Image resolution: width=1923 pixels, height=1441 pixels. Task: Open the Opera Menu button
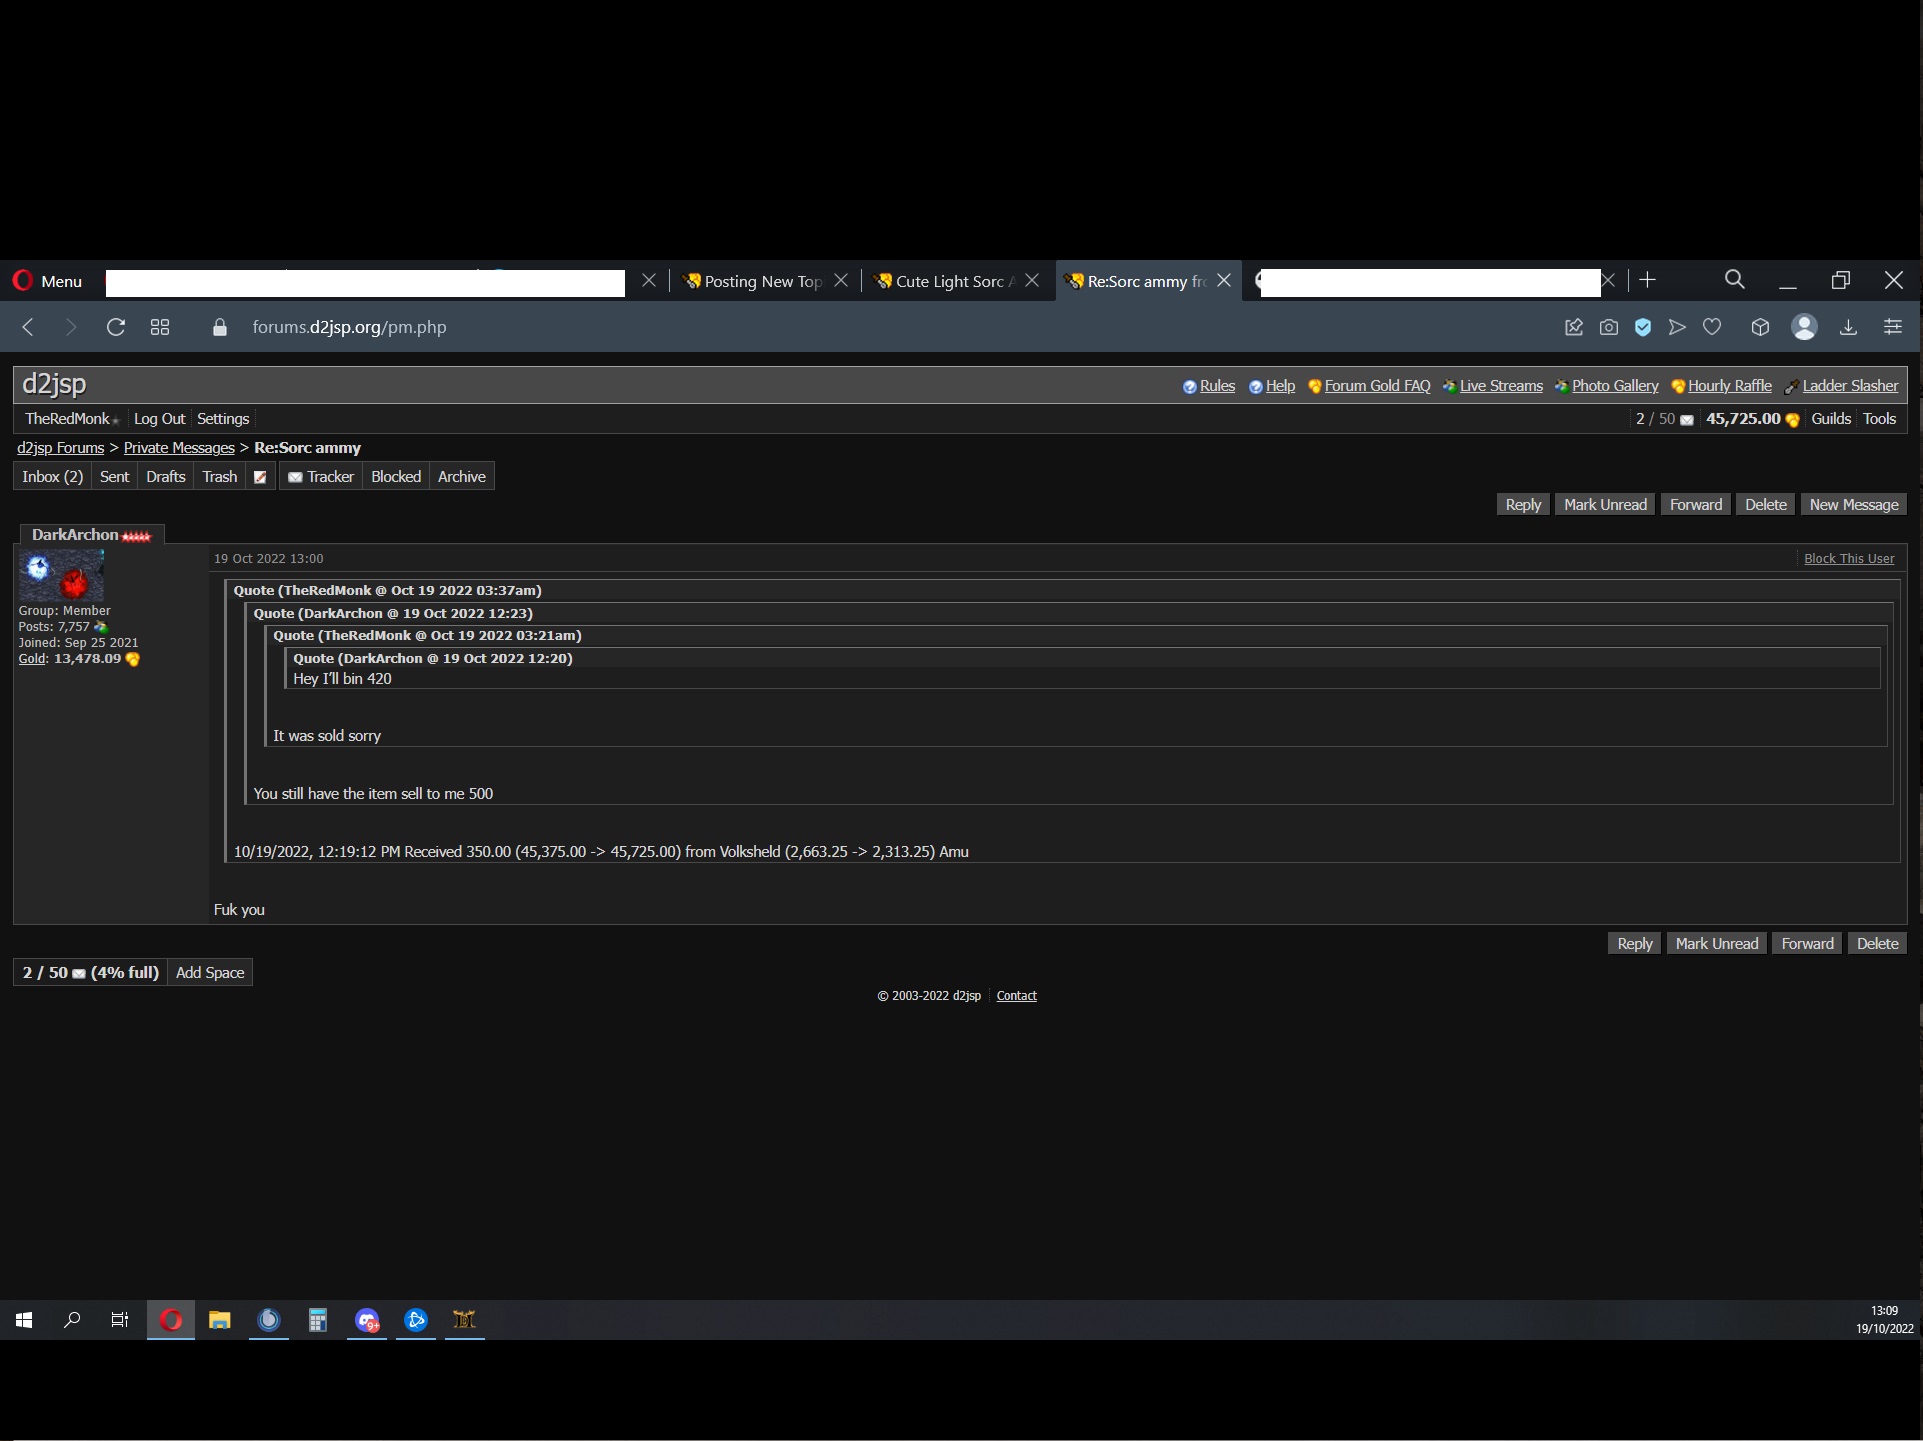pyautogui.click(x=47, y=281)
